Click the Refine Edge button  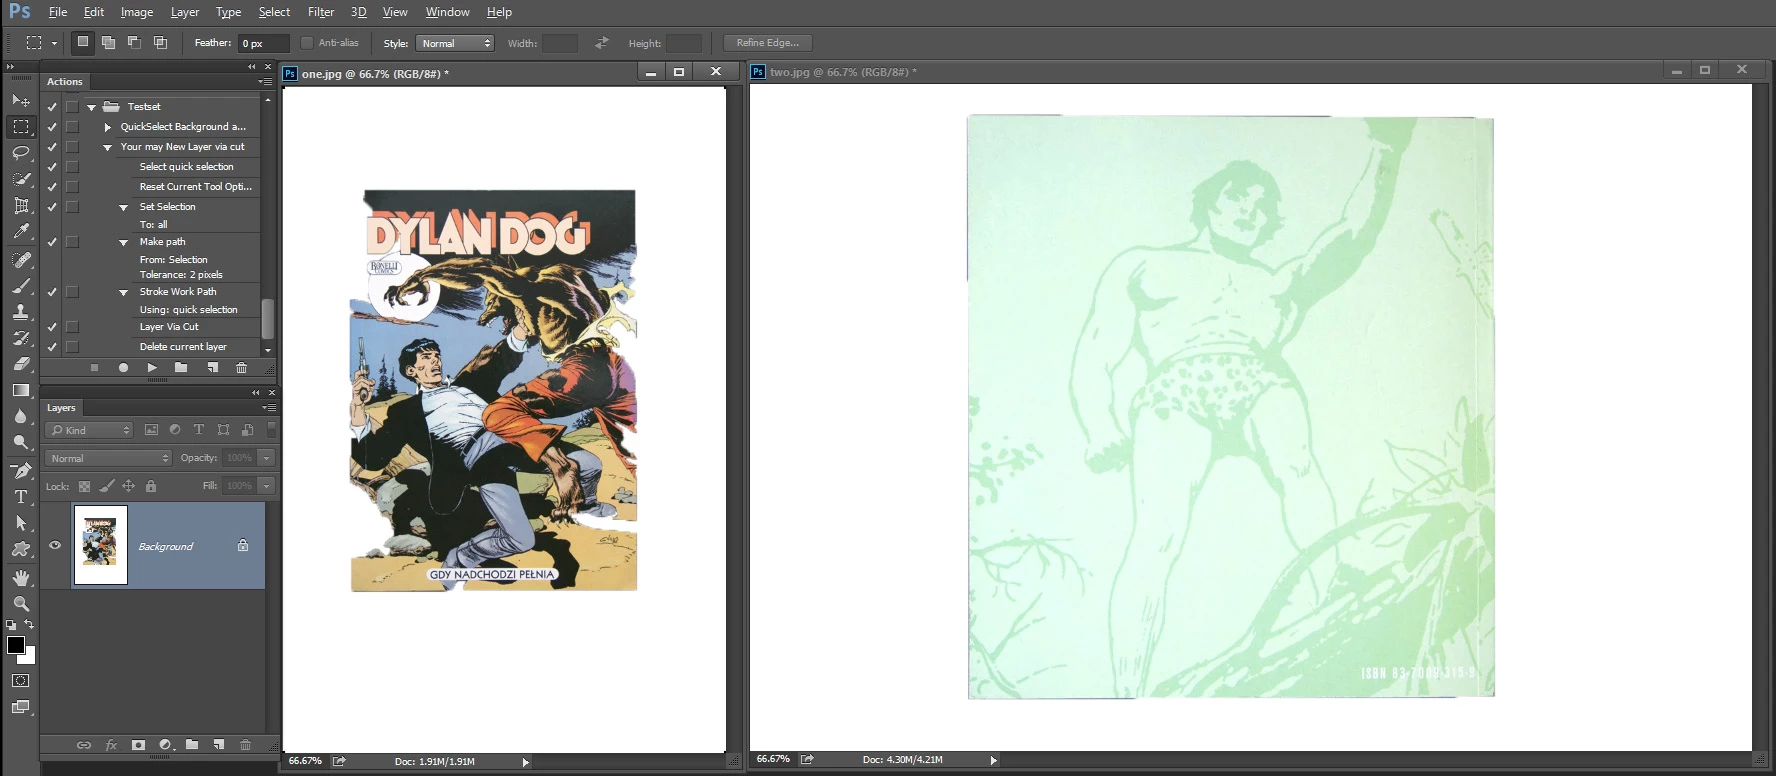point(768,43)
